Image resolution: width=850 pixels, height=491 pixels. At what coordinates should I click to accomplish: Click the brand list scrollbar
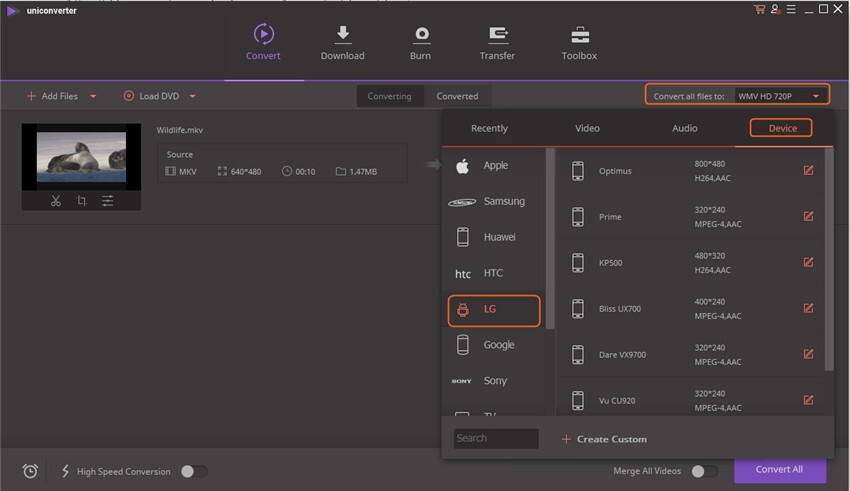pyautogui.click(x=550, y=238)
